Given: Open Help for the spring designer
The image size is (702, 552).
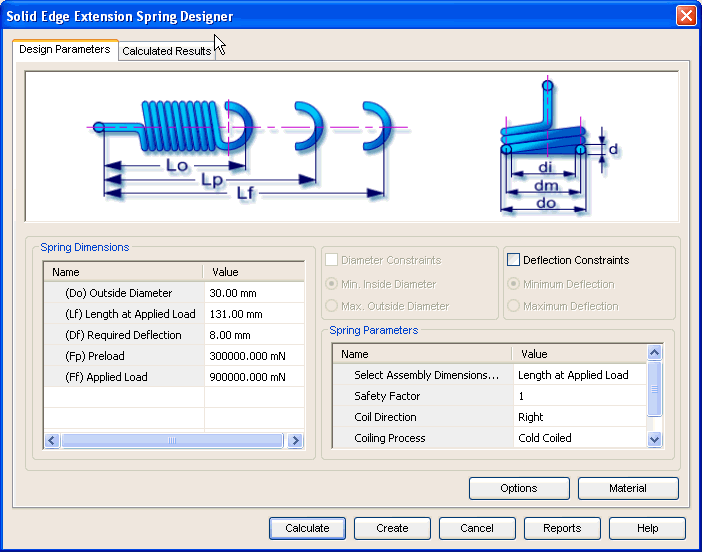Looking at the screenshot, I should pos(647,528).
